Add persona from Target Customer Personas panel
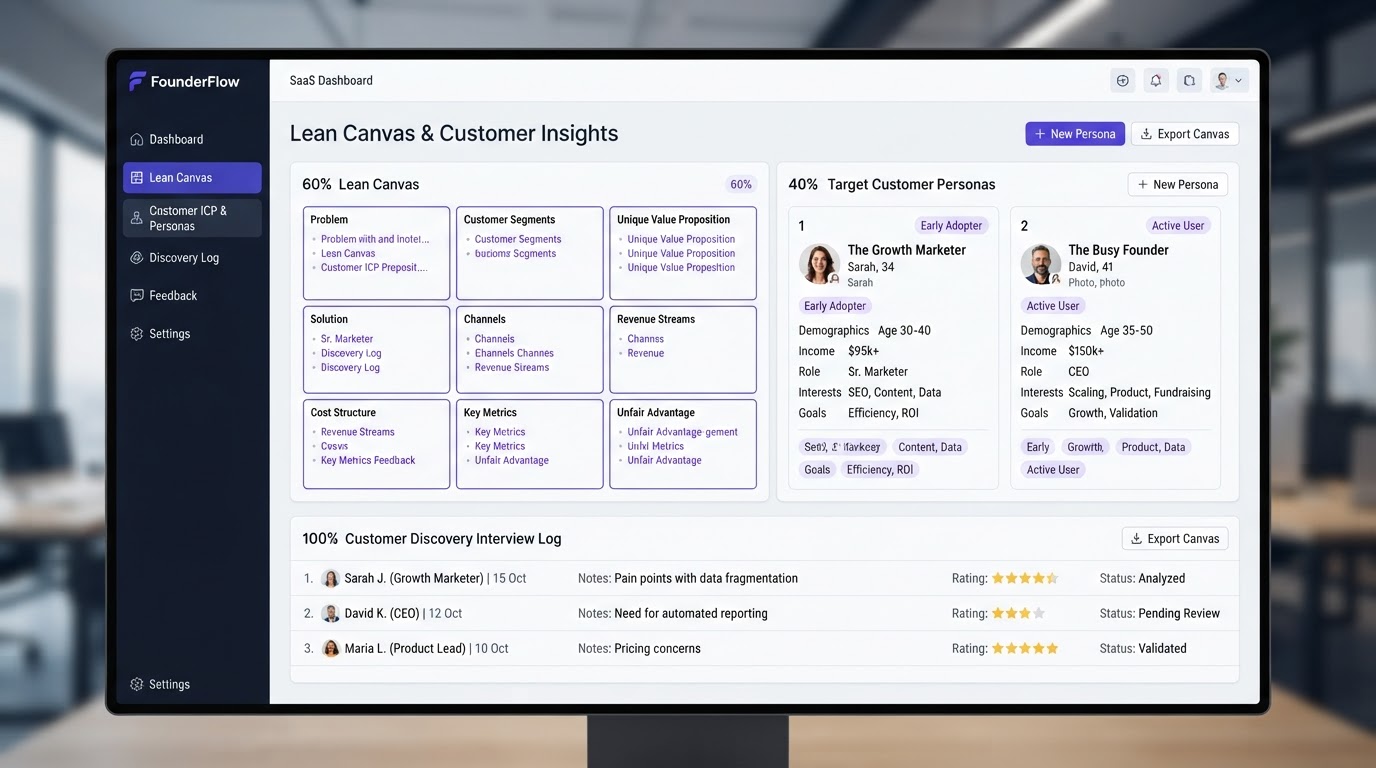 (x=1178, y=185)
